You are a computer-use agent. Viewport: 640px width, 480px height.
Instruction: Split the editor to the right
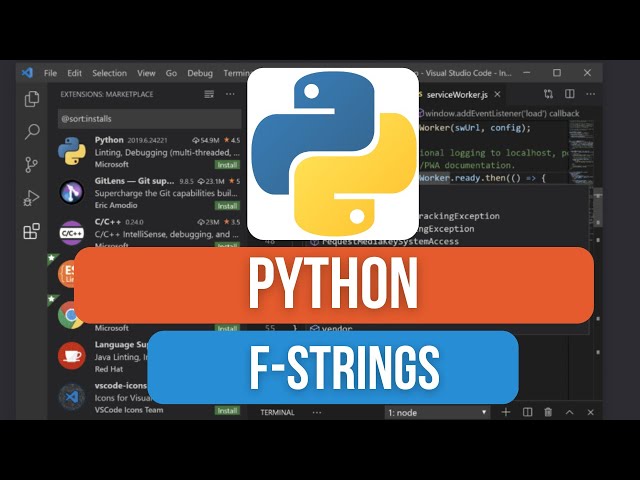570,94
